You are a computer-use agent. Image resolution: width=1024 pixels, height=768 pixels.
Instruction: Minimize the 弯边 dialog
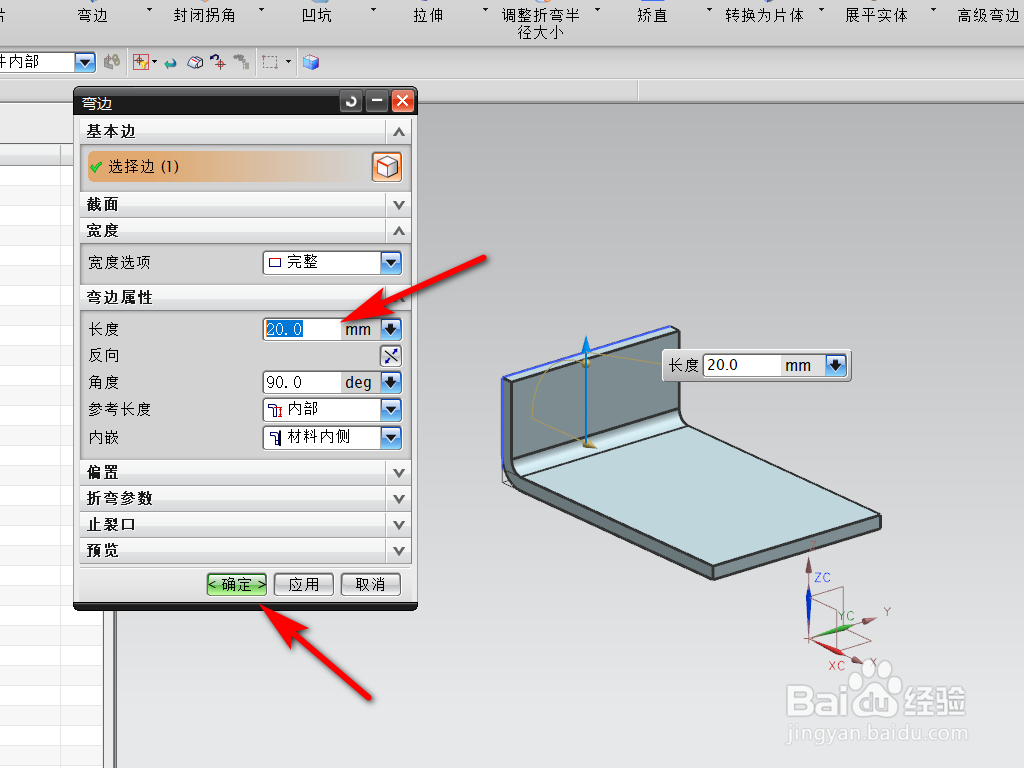(377, 102)
